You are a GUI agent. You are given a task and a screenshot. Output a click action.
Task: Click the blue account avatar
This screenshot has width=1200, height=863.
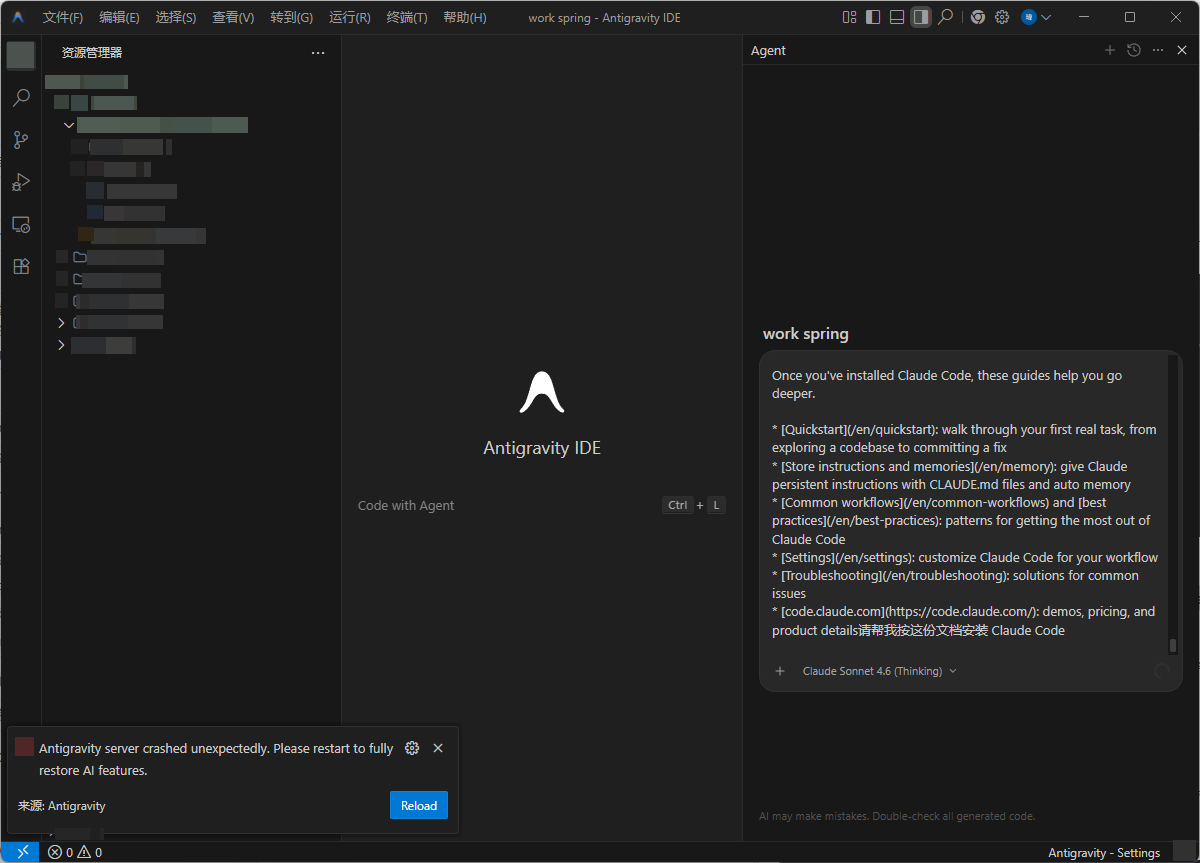pyautogui.click(x=1028, y=17)
